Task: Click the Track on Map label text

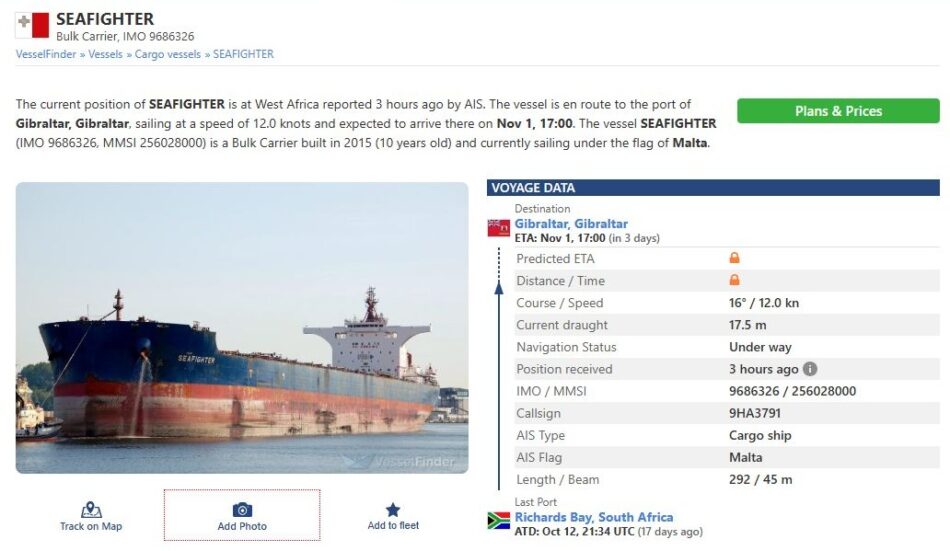Action: click(x=91, y=526)
